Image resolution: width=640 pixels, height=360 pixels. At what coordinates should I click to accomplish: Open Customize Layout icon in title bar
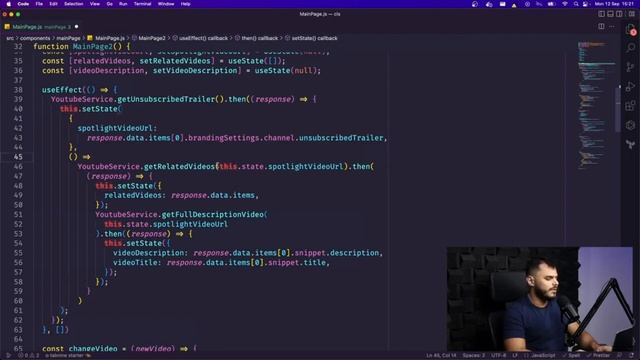click(631, 14)
